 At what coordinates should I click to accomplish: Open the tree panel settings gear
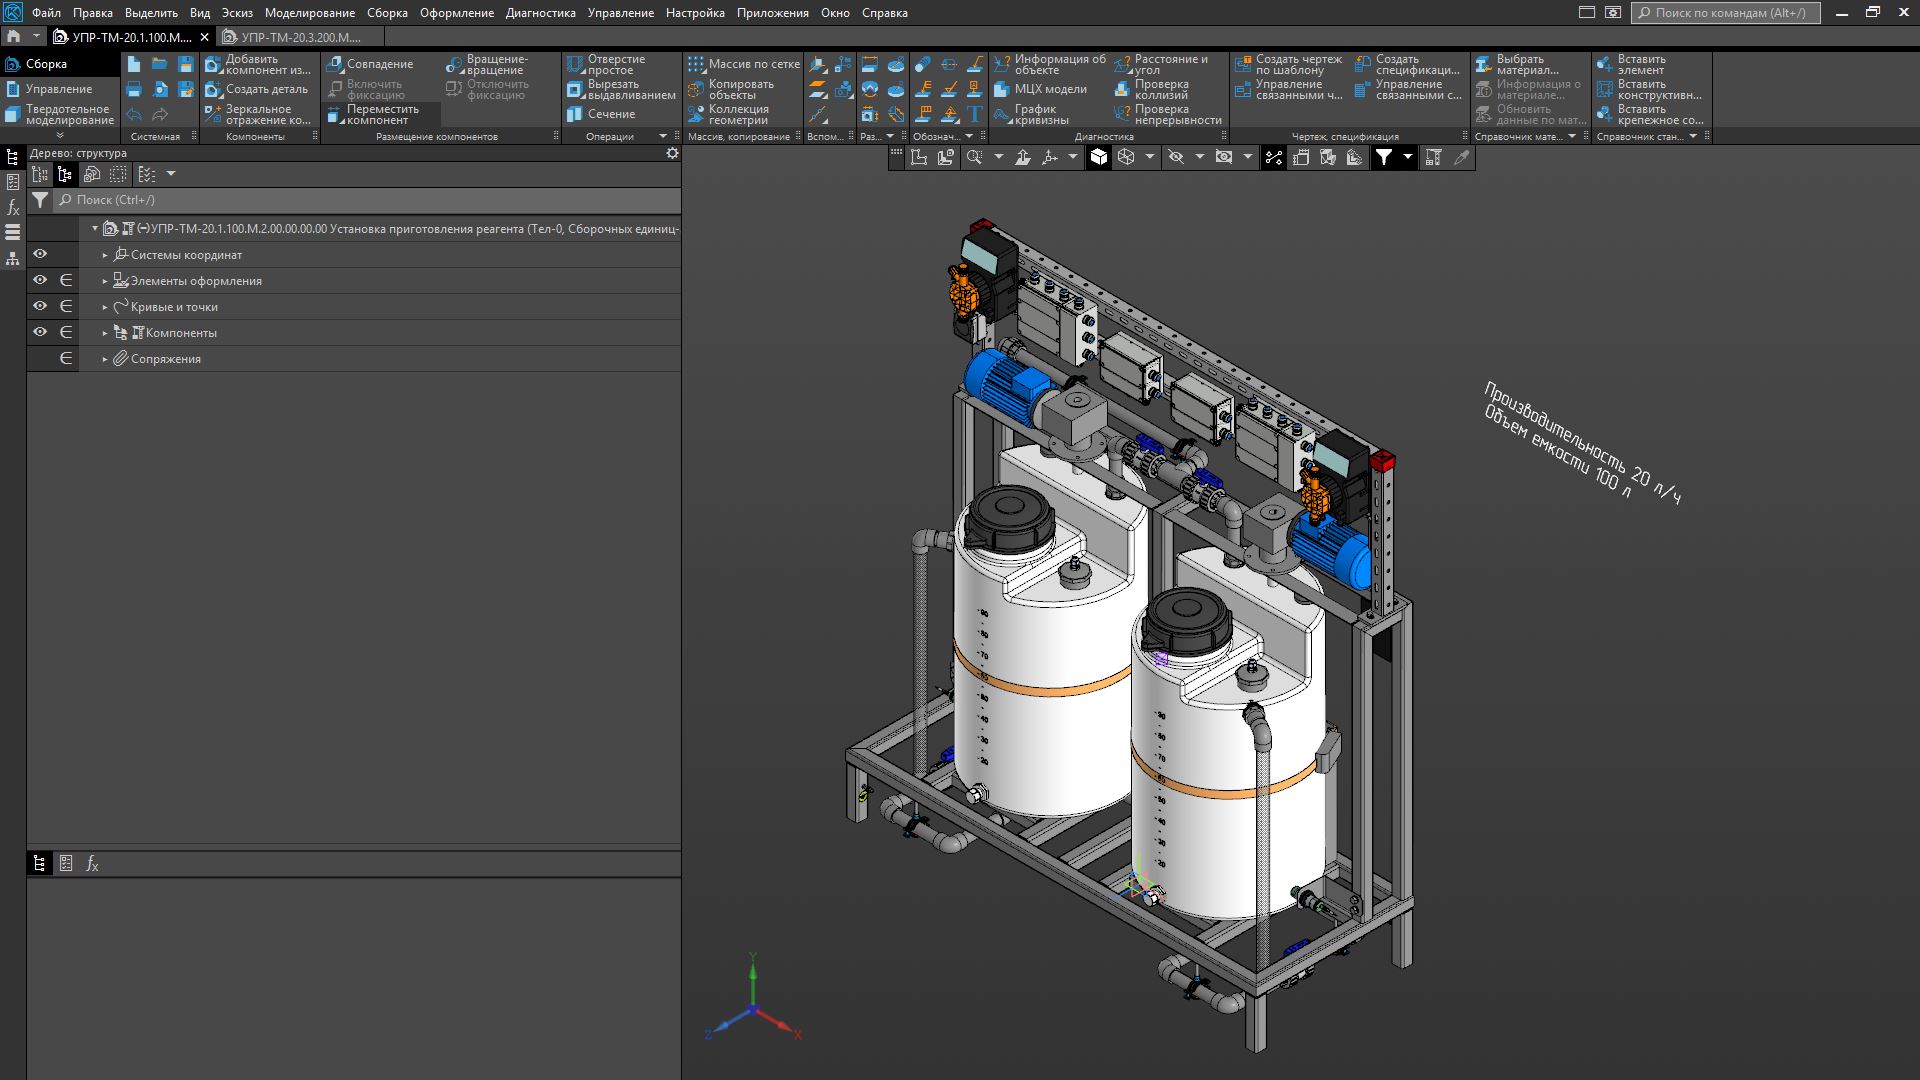pos(672,153)
